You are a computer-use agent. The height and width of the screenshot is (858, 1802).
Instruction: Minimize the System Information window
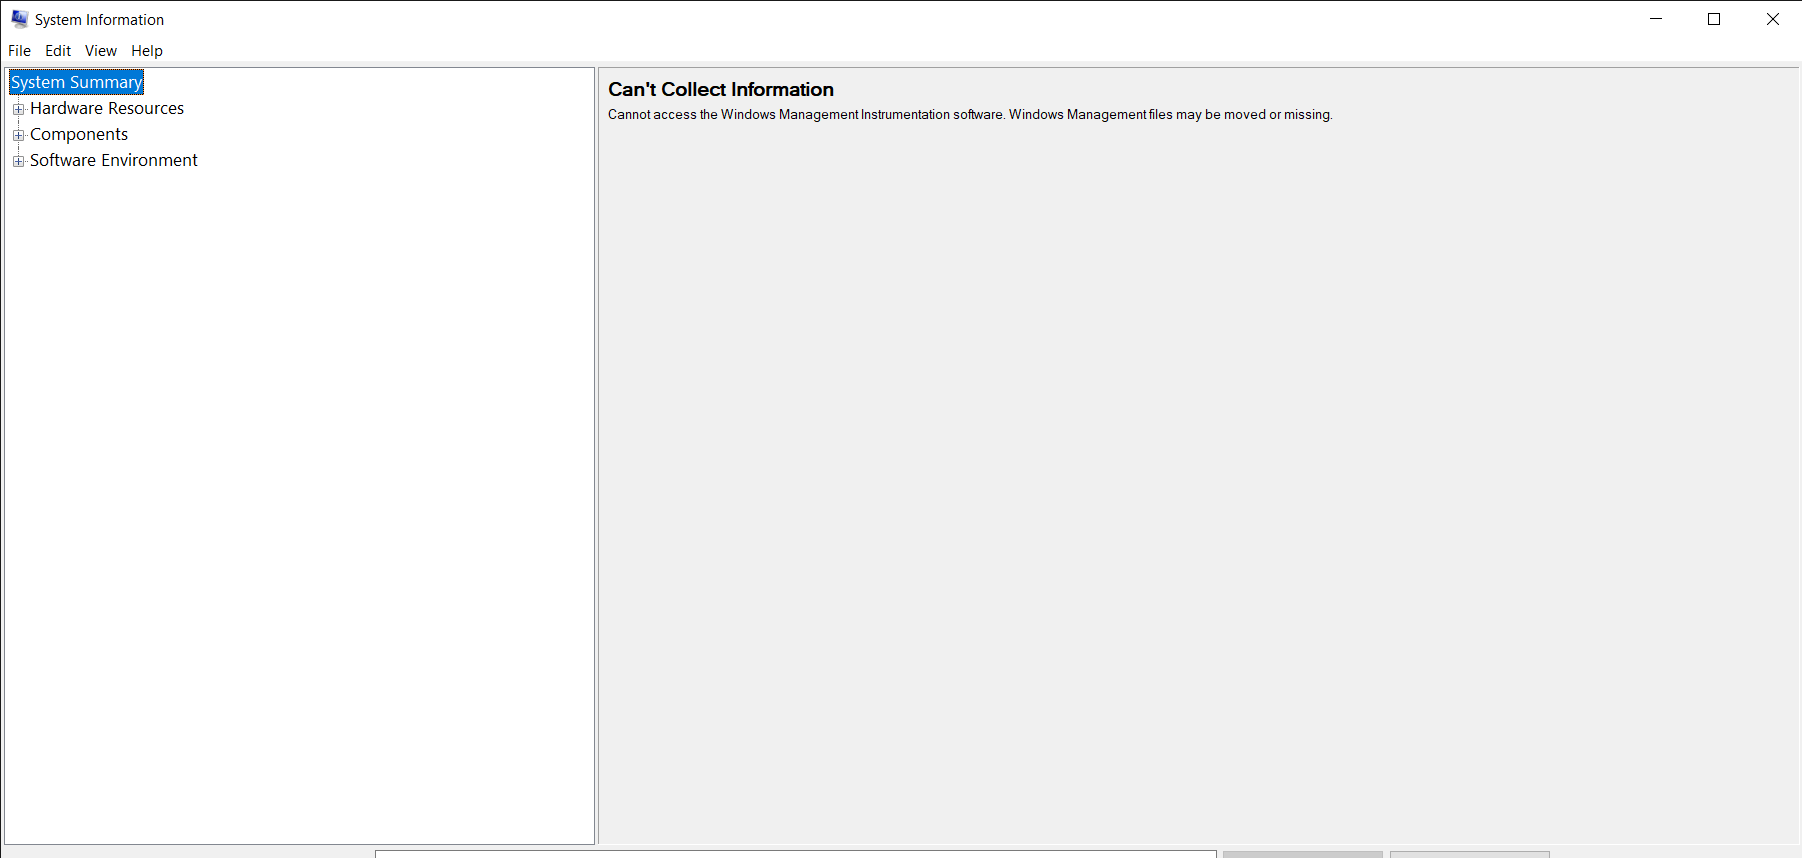tap(1656, 19)
